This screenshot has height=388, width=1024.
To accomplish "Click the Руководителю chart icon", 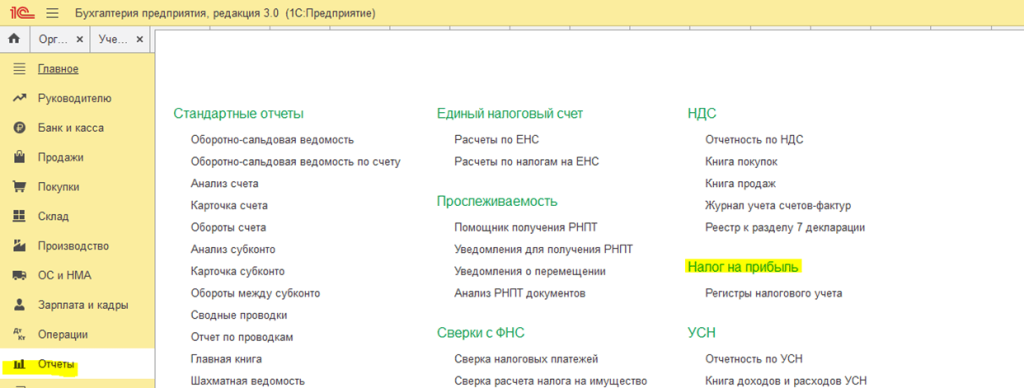I will point(19,99).
